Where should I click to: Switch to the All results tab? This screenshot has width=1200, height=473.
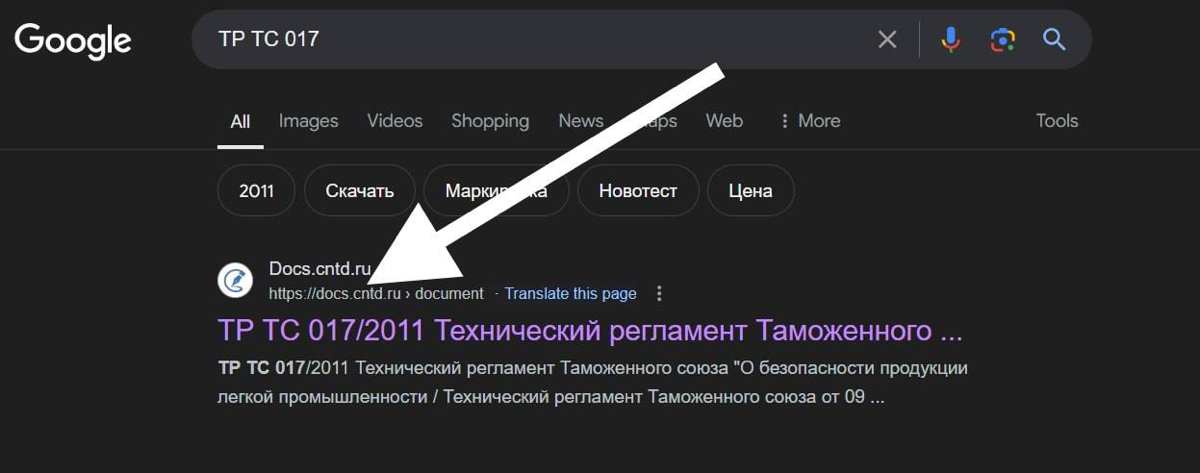click(x=240, y=121)
